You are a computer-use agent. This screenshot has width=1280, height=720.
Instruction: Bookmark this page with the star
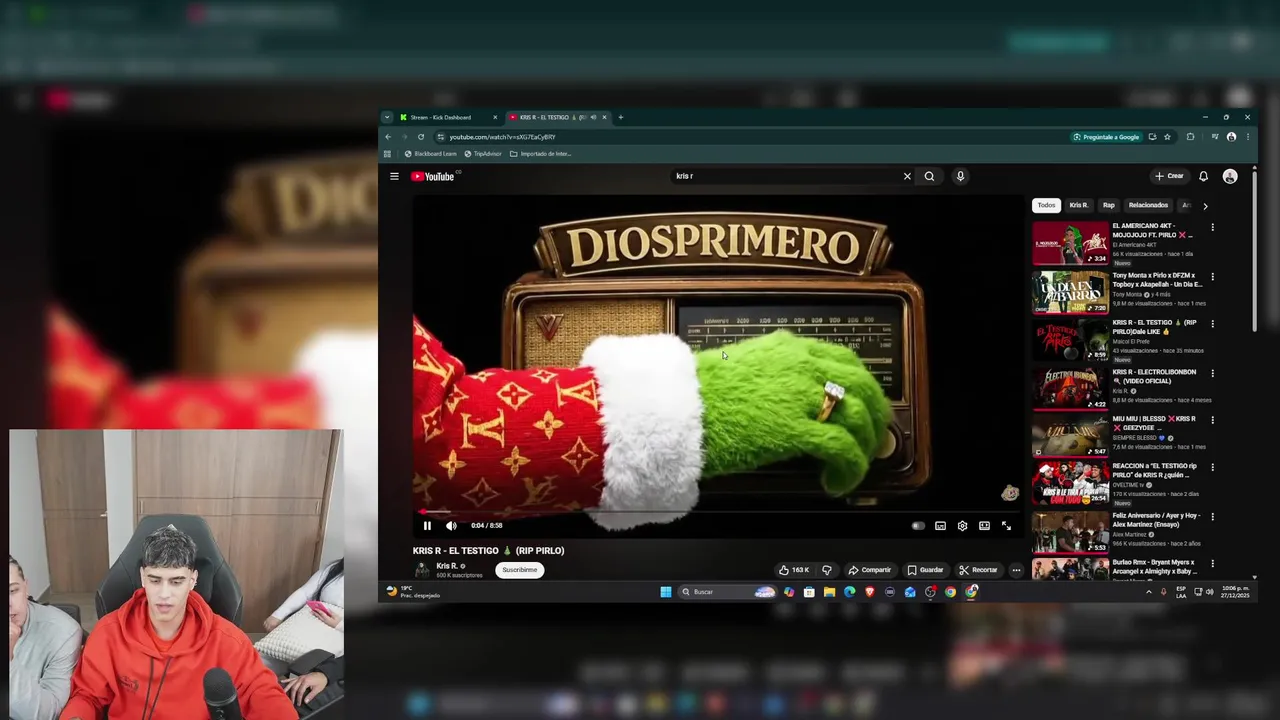(1167, 137)
